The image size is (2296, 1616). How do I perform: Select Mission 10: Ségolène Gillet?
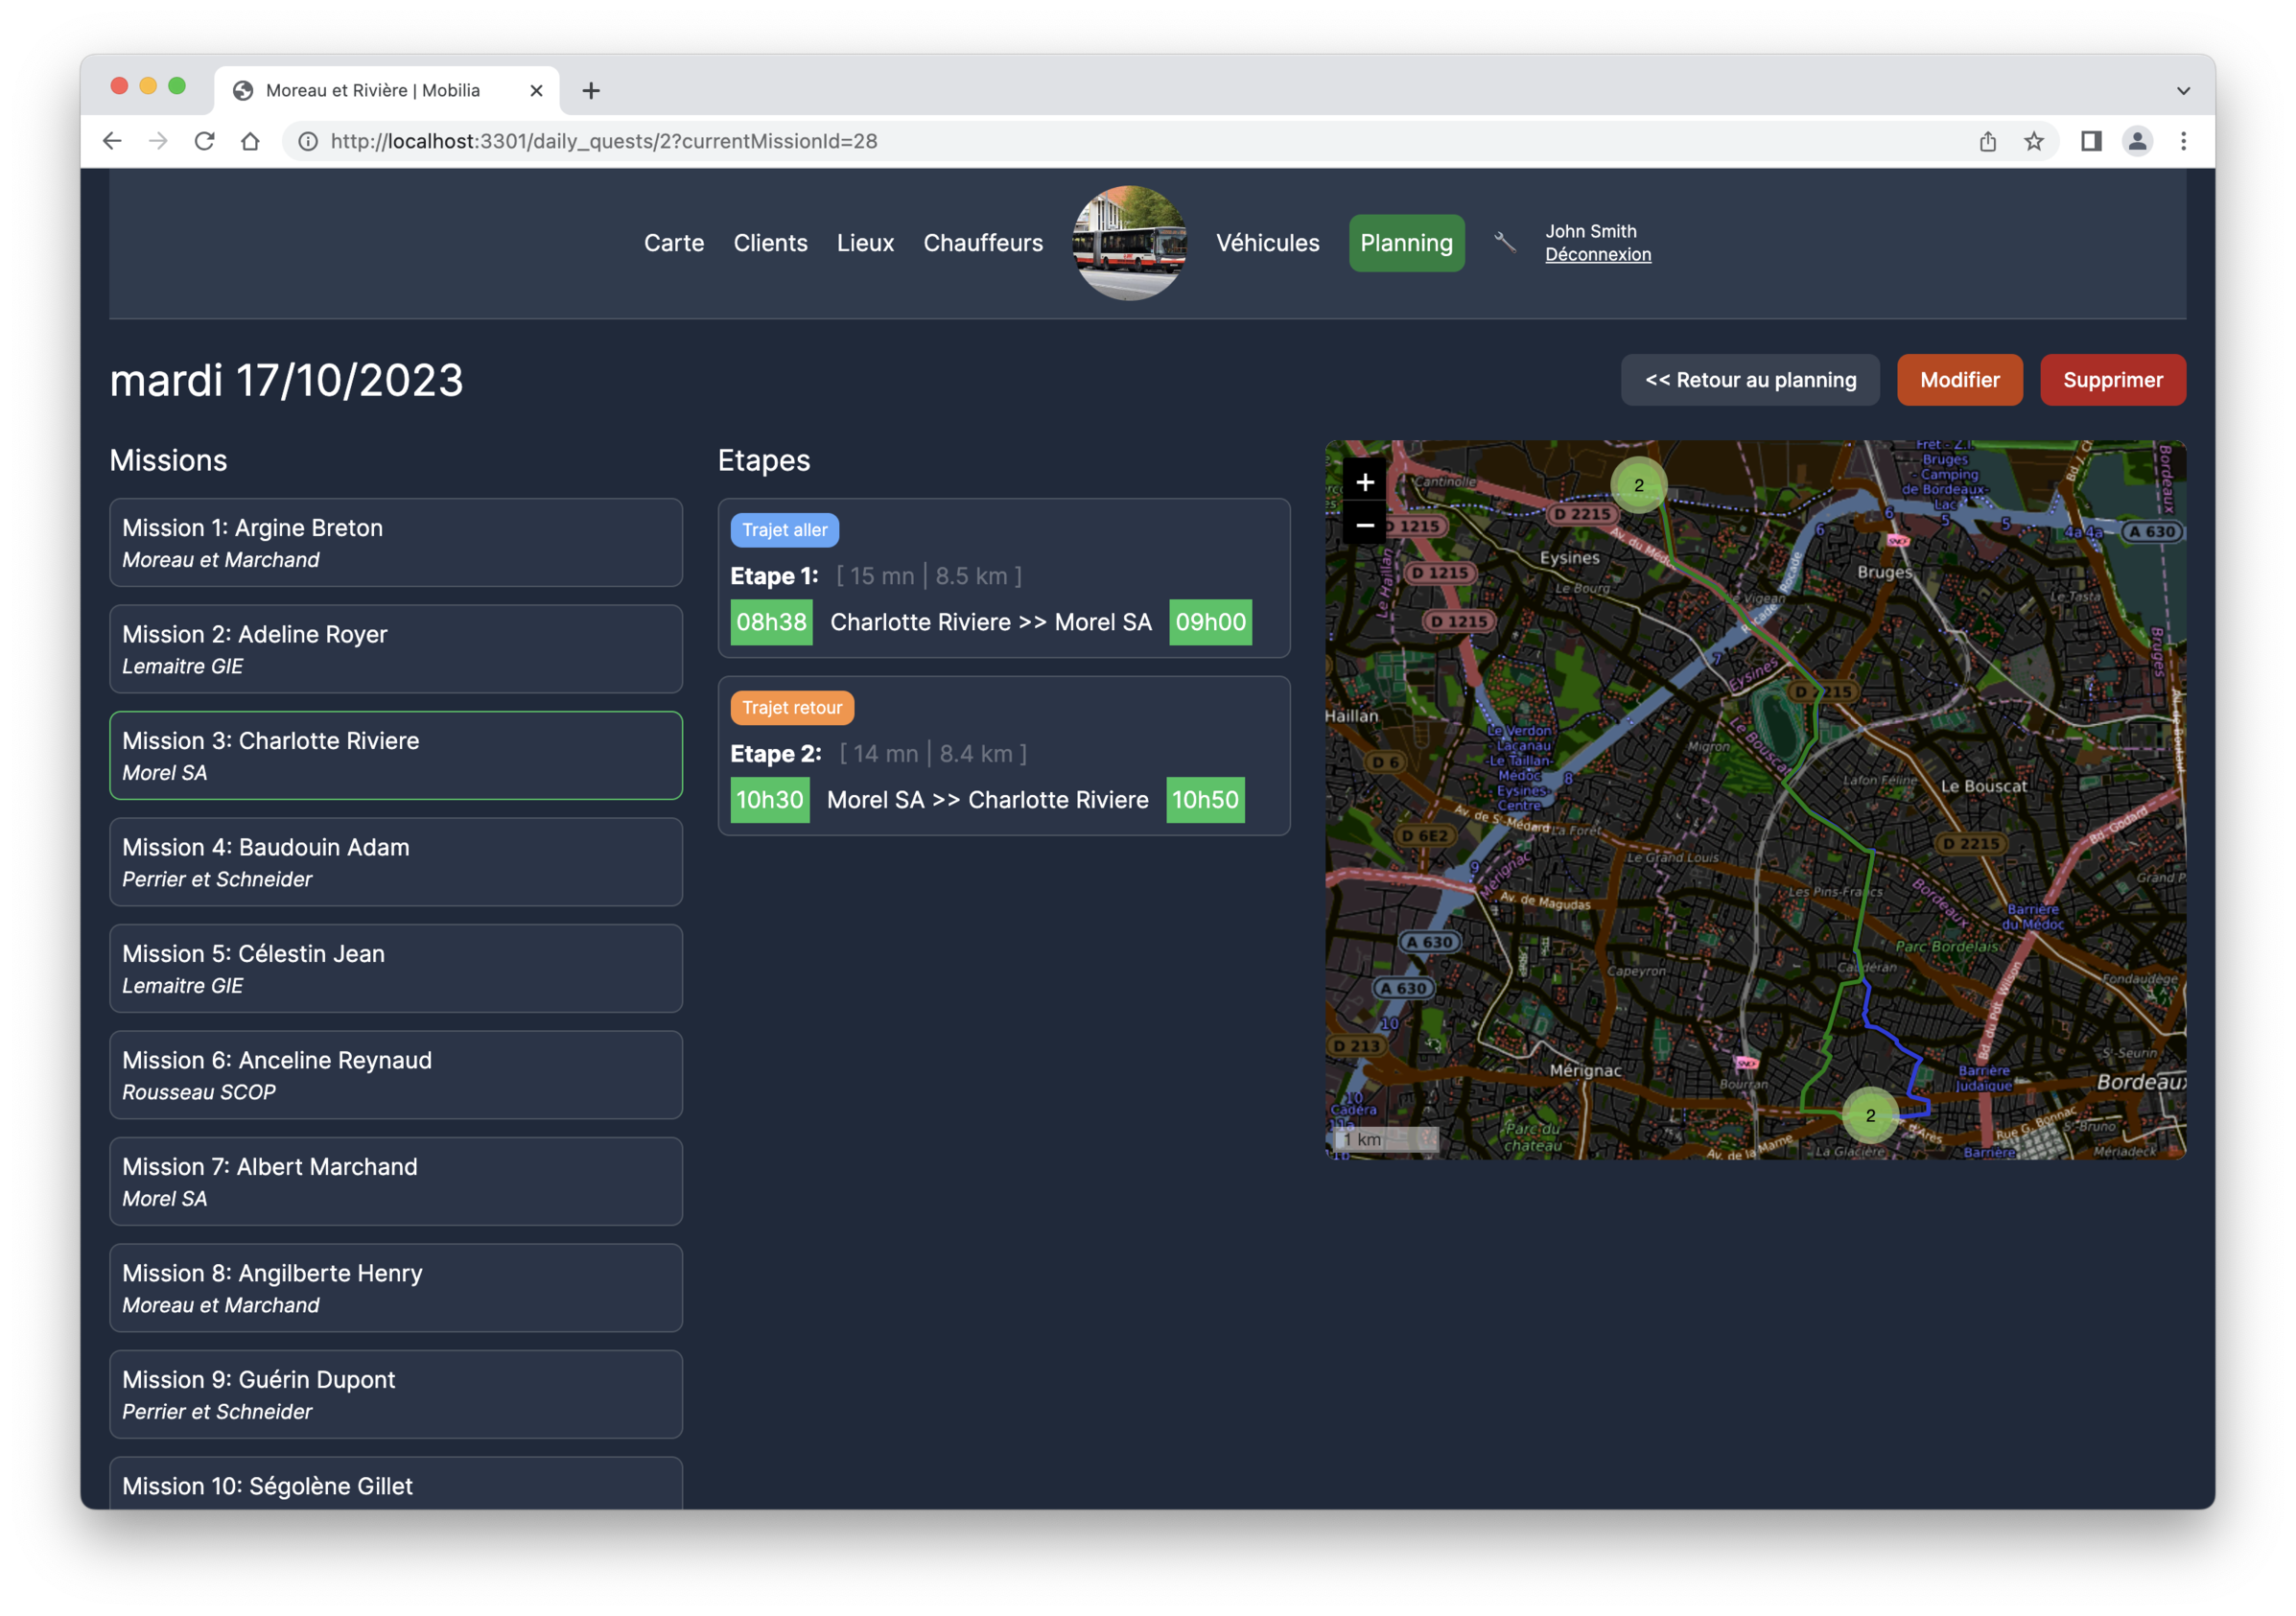(396, 1484)
